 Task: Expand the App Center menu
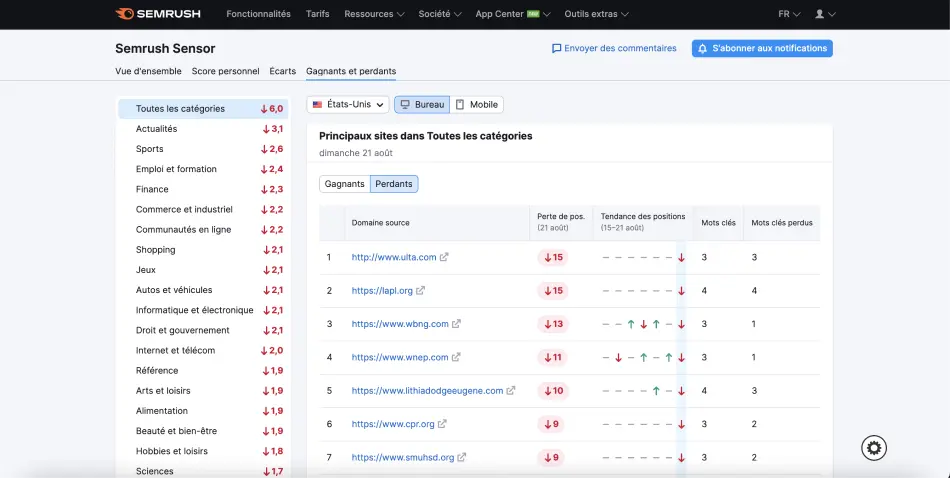(x=513, y=14)
